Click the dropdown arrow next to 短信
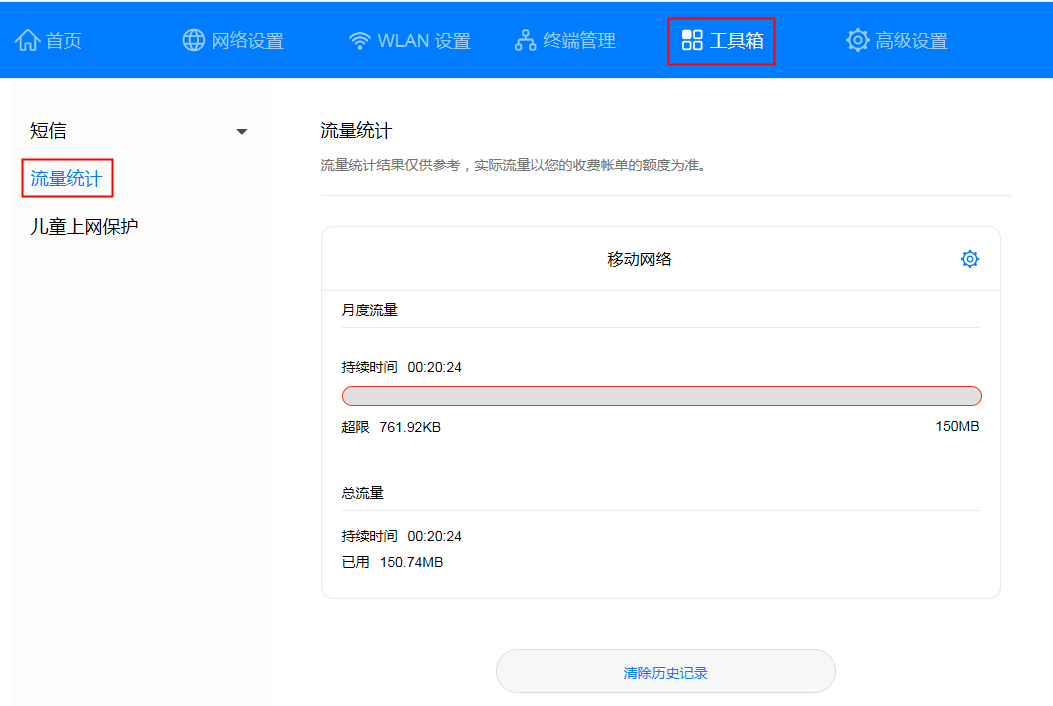Image resolution: width=1053 pixels, height=706 pixels. [x=242, y=130]
